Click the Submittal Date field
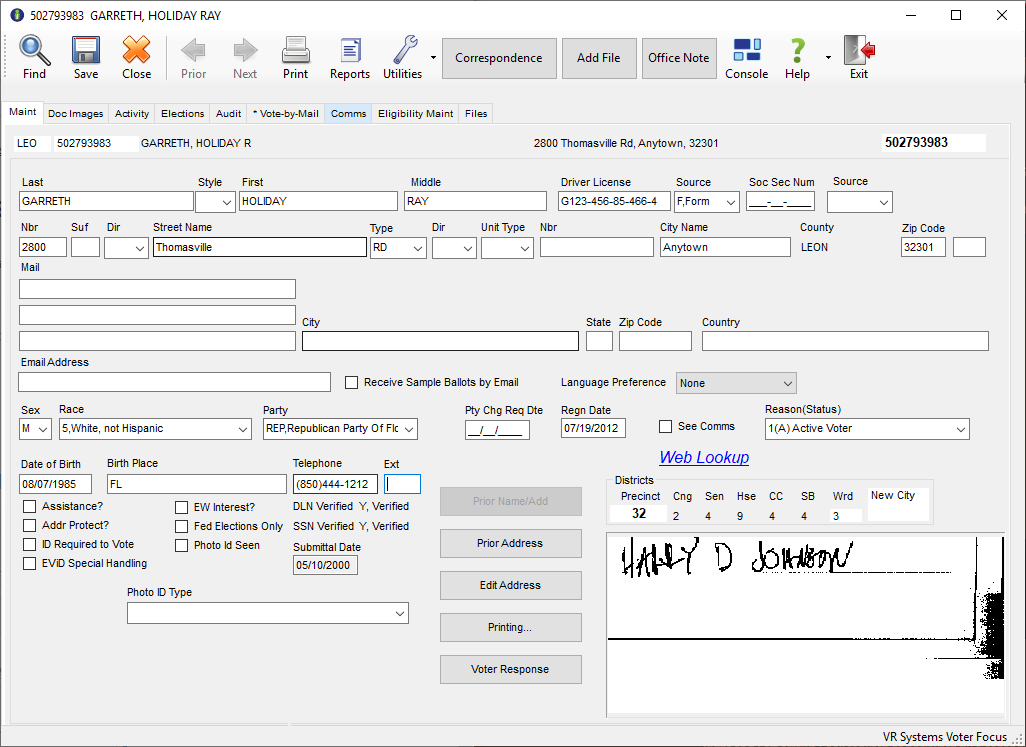 [325, 565]
